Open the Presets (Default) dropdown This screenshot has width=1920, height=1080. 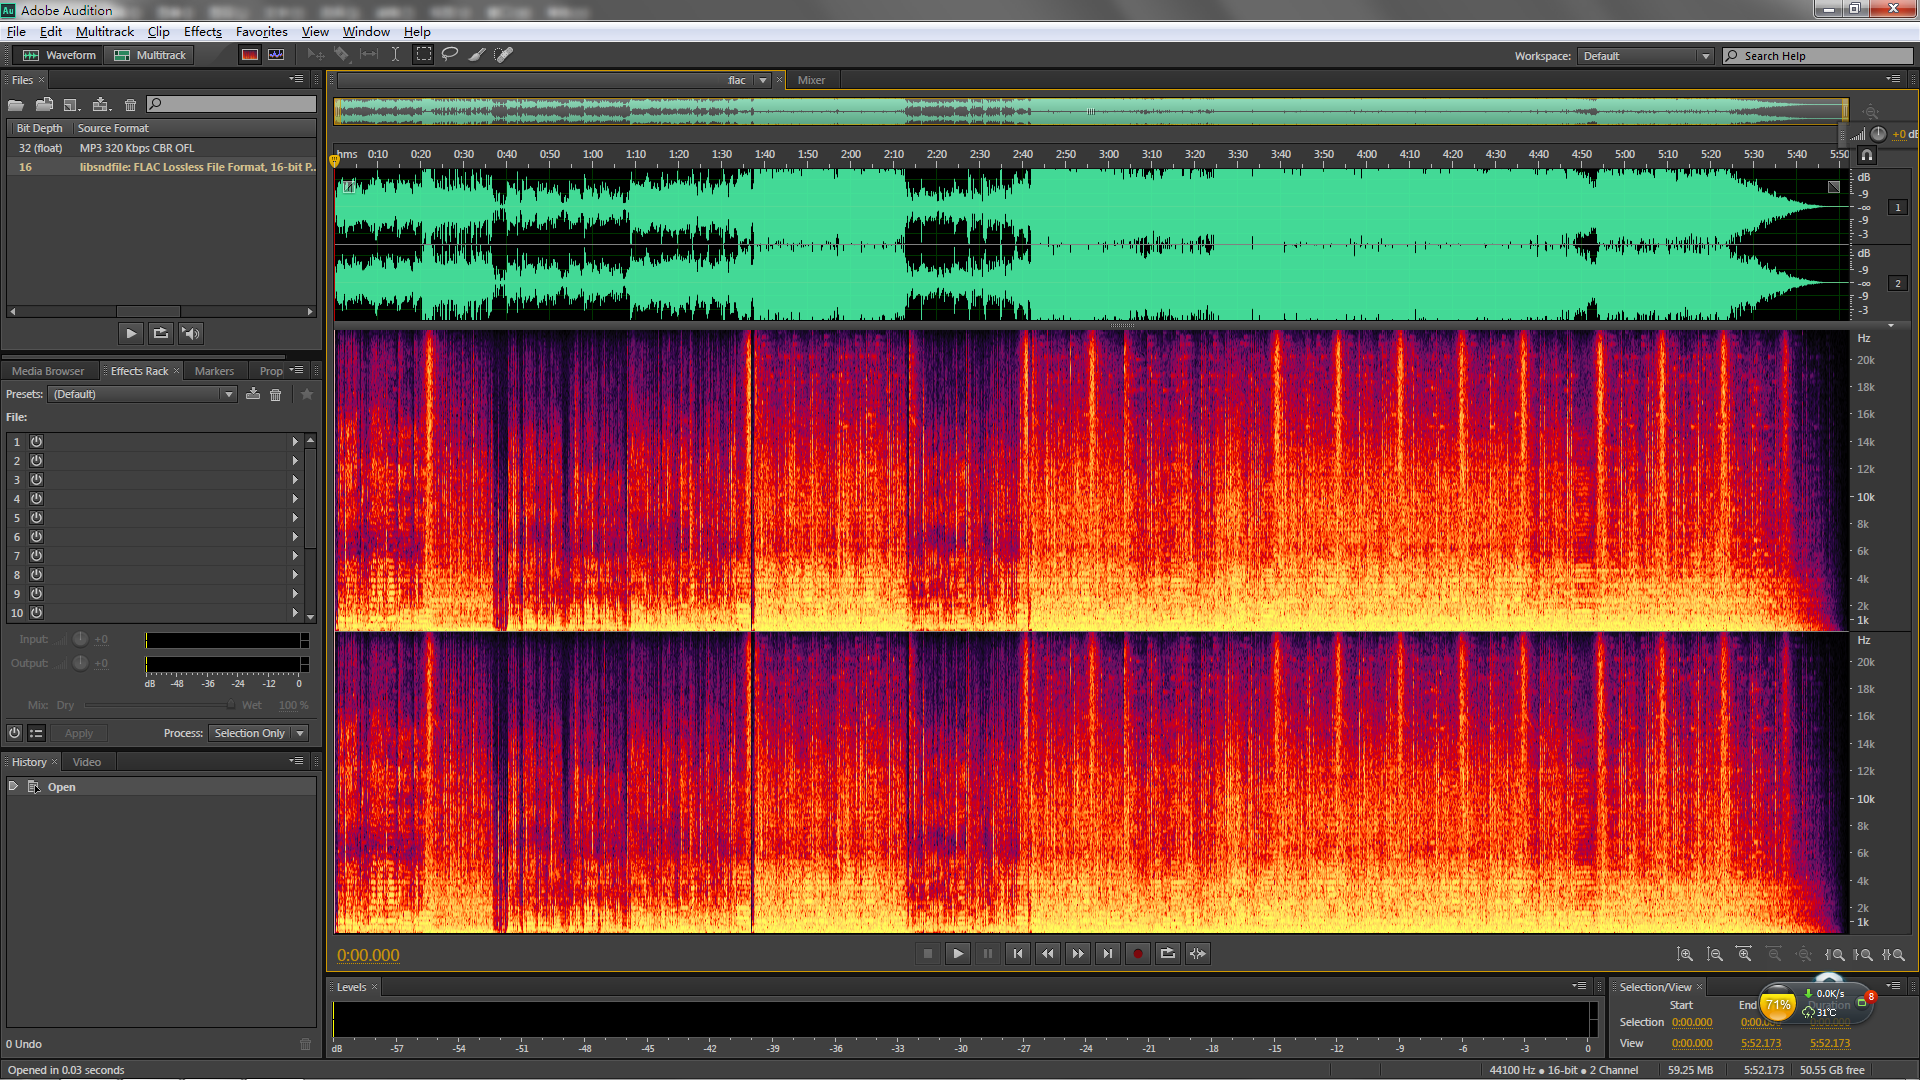point(143,395)
